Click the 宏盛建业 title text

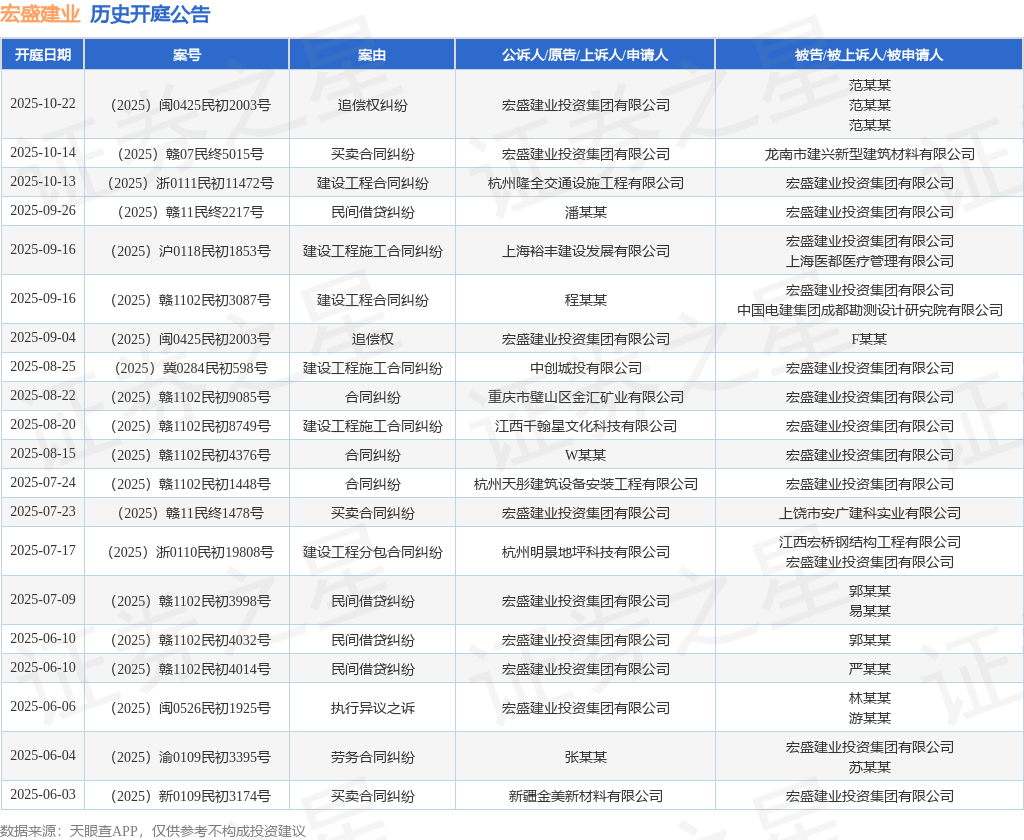coord(40,14)
